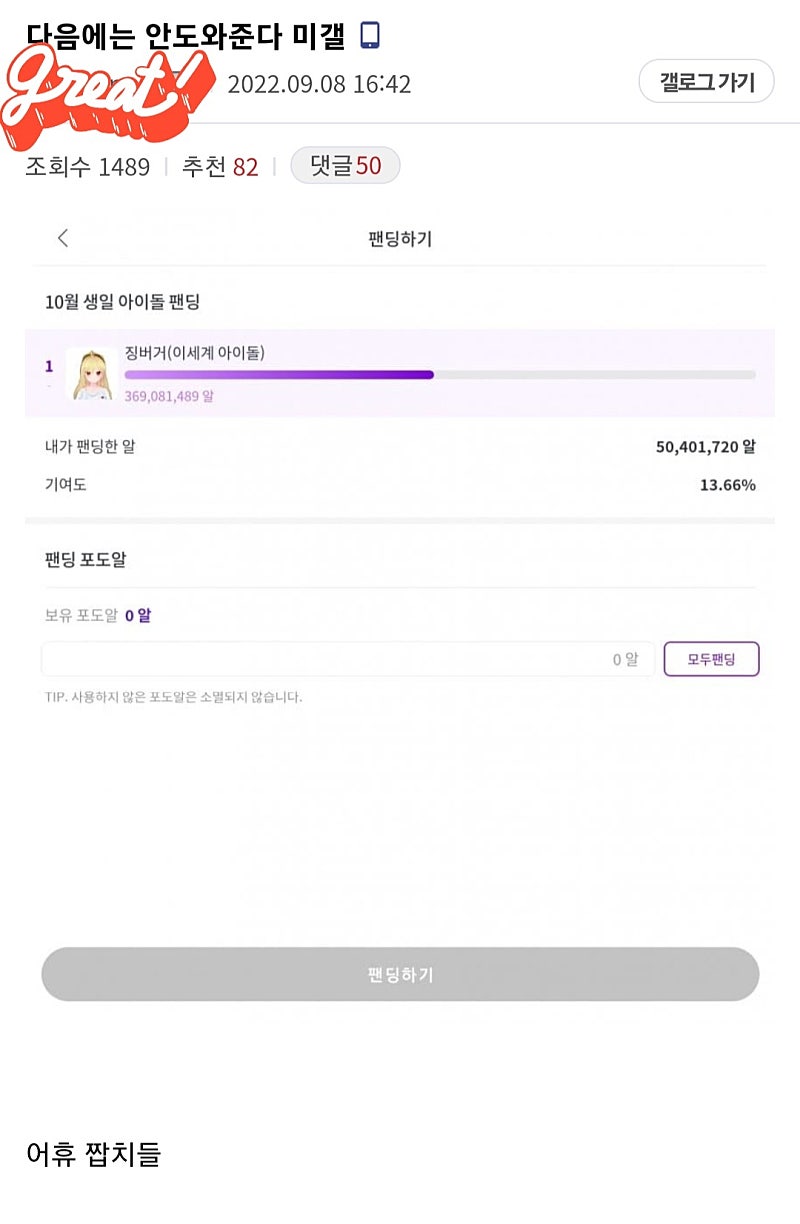Screen dimensions: 800x1224
Task: Click the 조회수 1489 view count
Action: [88, 167]
